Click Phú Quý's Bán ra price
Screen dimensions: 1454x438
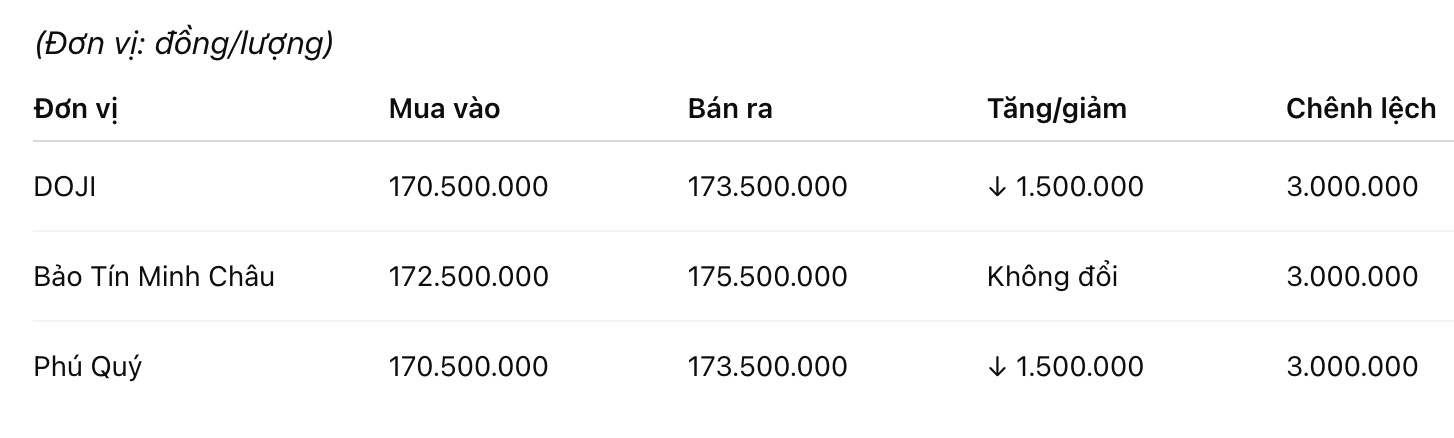(767, 367)
